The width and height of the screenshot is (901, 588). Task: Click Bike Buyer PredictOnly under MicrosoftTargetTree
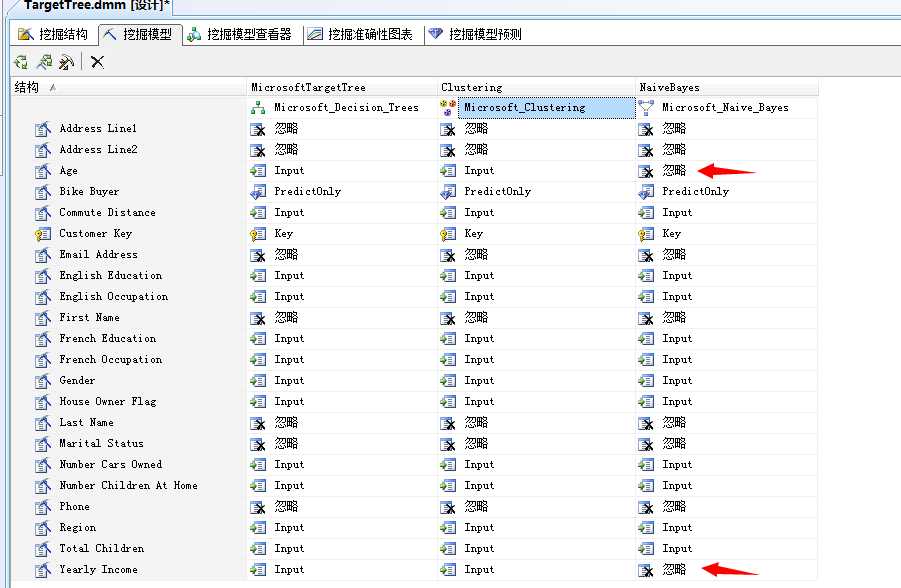(x=342, y=192)
